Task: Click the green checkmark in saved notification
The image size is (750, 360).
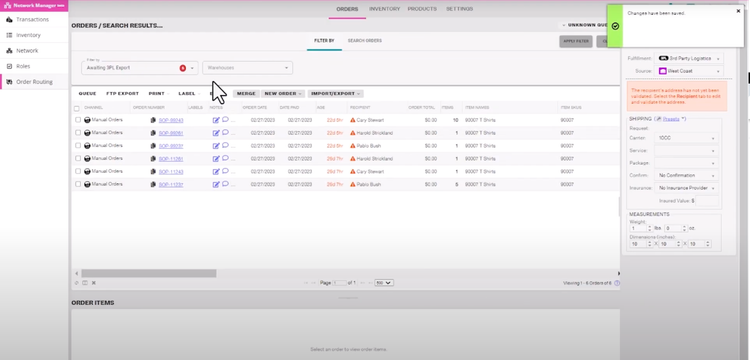Action: click(x=615, y=26)
